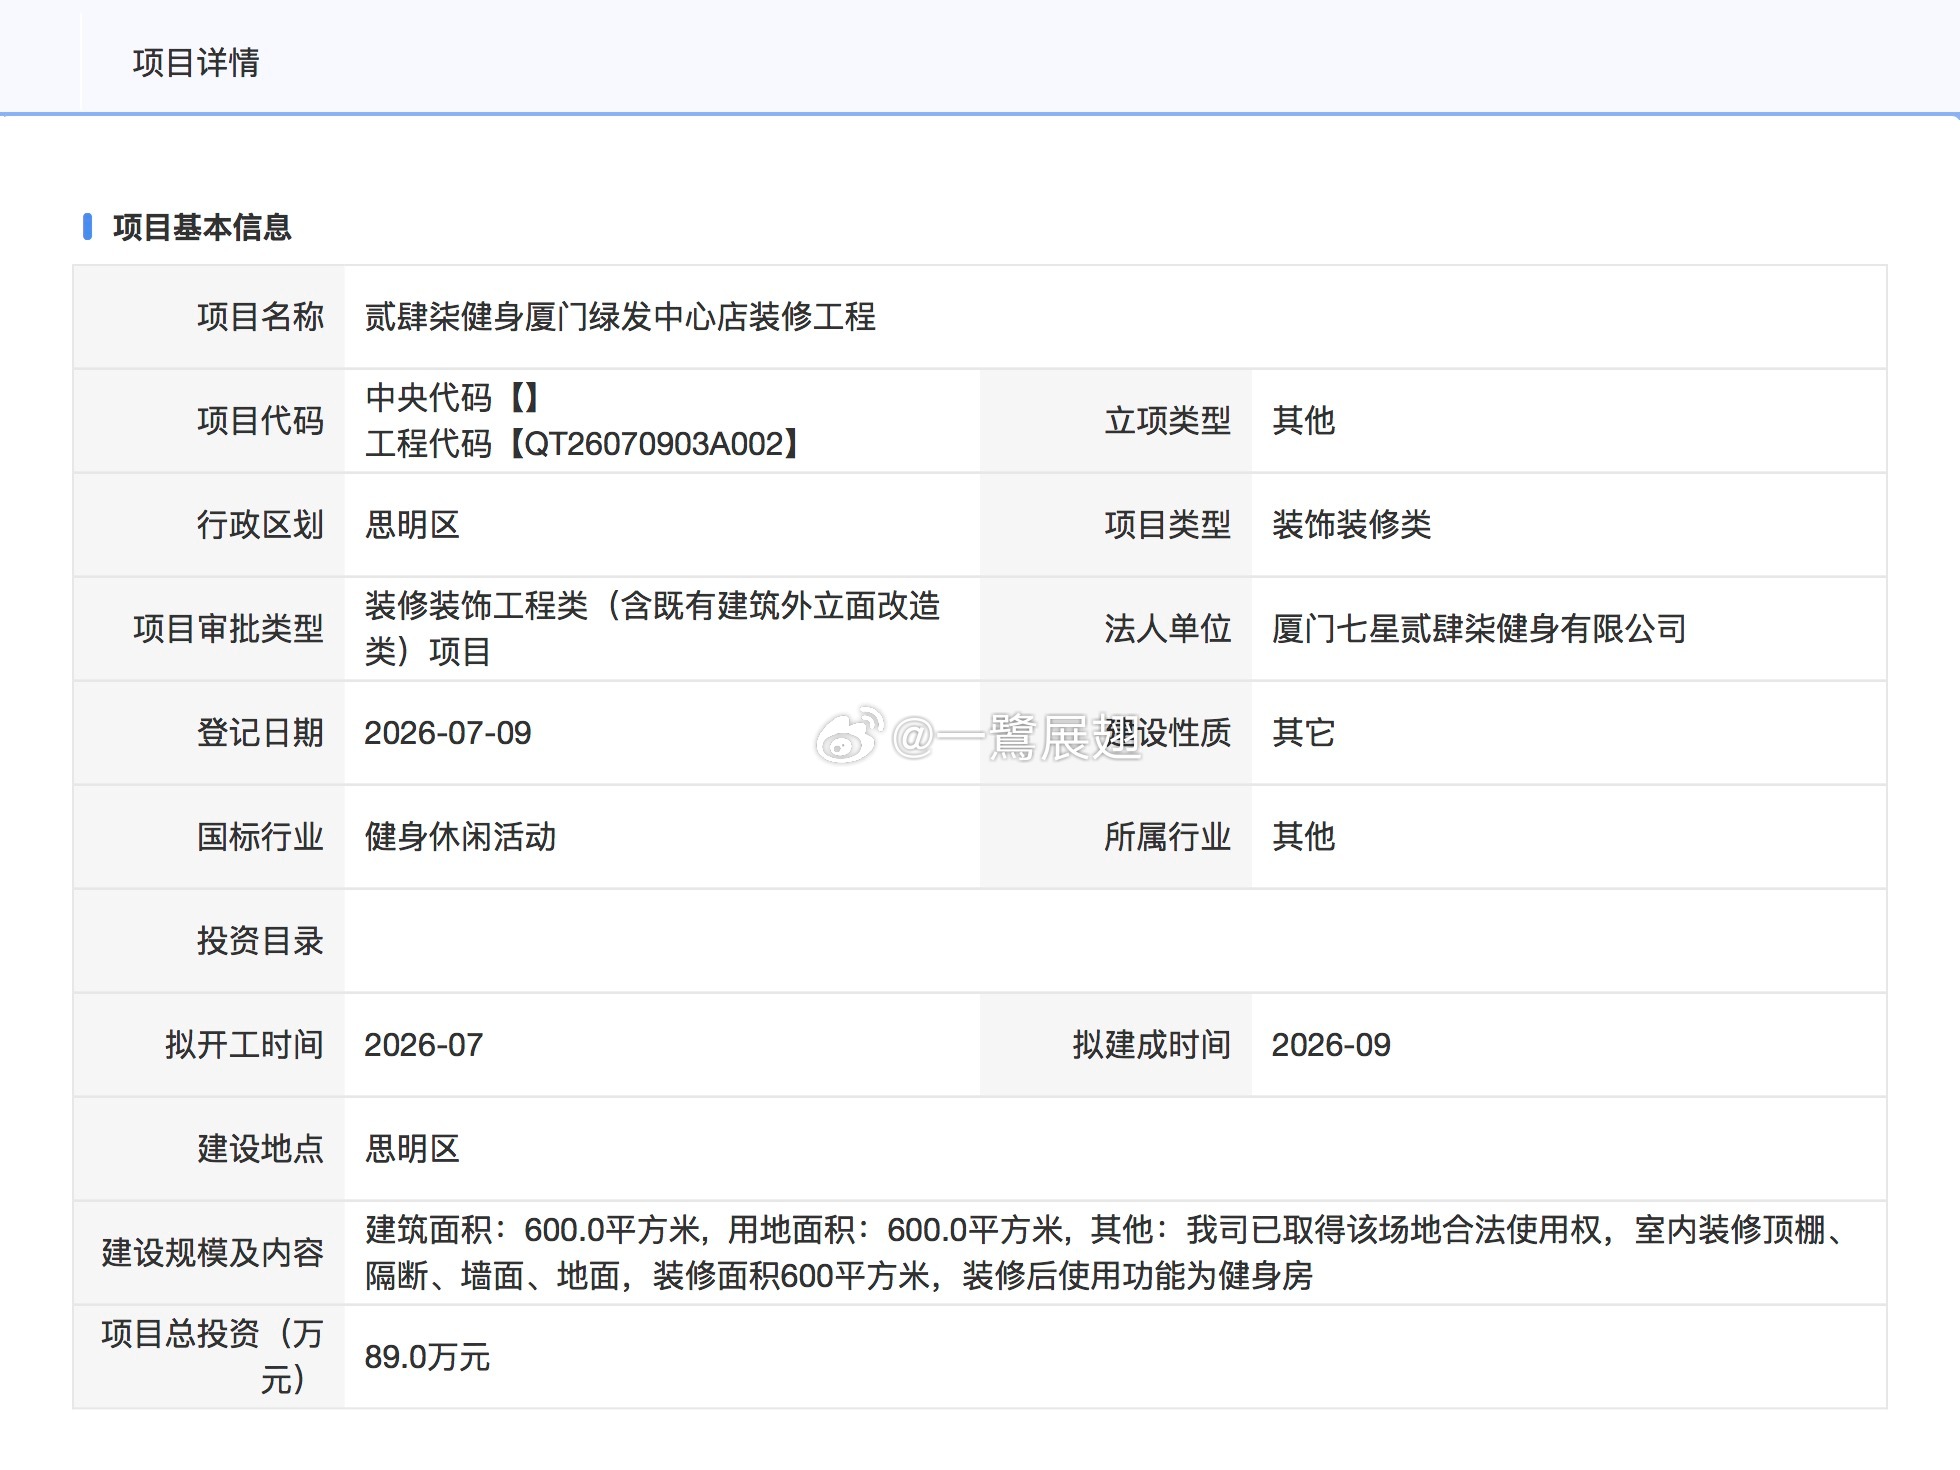Click the 国标行业 label

[x=260, y=837]
